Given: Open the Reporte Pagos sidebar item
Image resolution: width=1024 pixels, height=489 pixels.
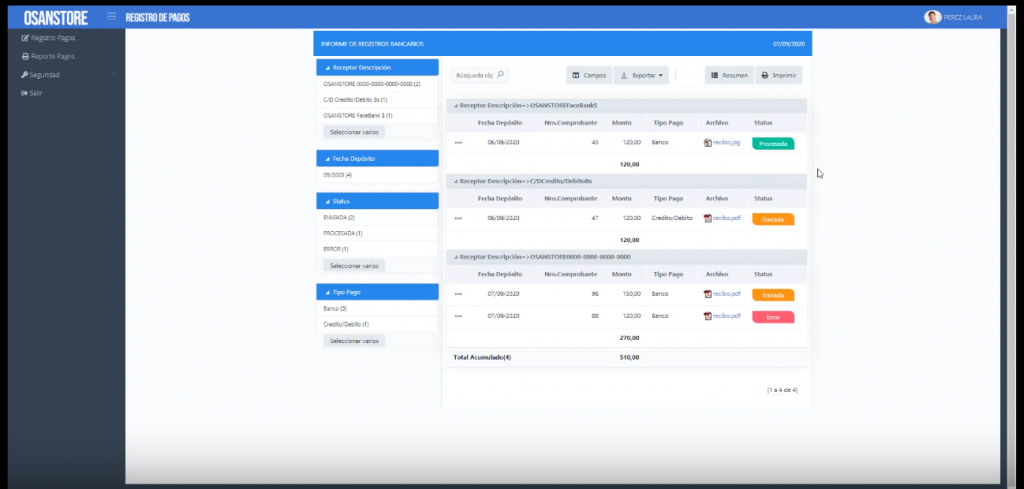Looking at the screenshot, I should pyautogui.click(x=53, y=56).
